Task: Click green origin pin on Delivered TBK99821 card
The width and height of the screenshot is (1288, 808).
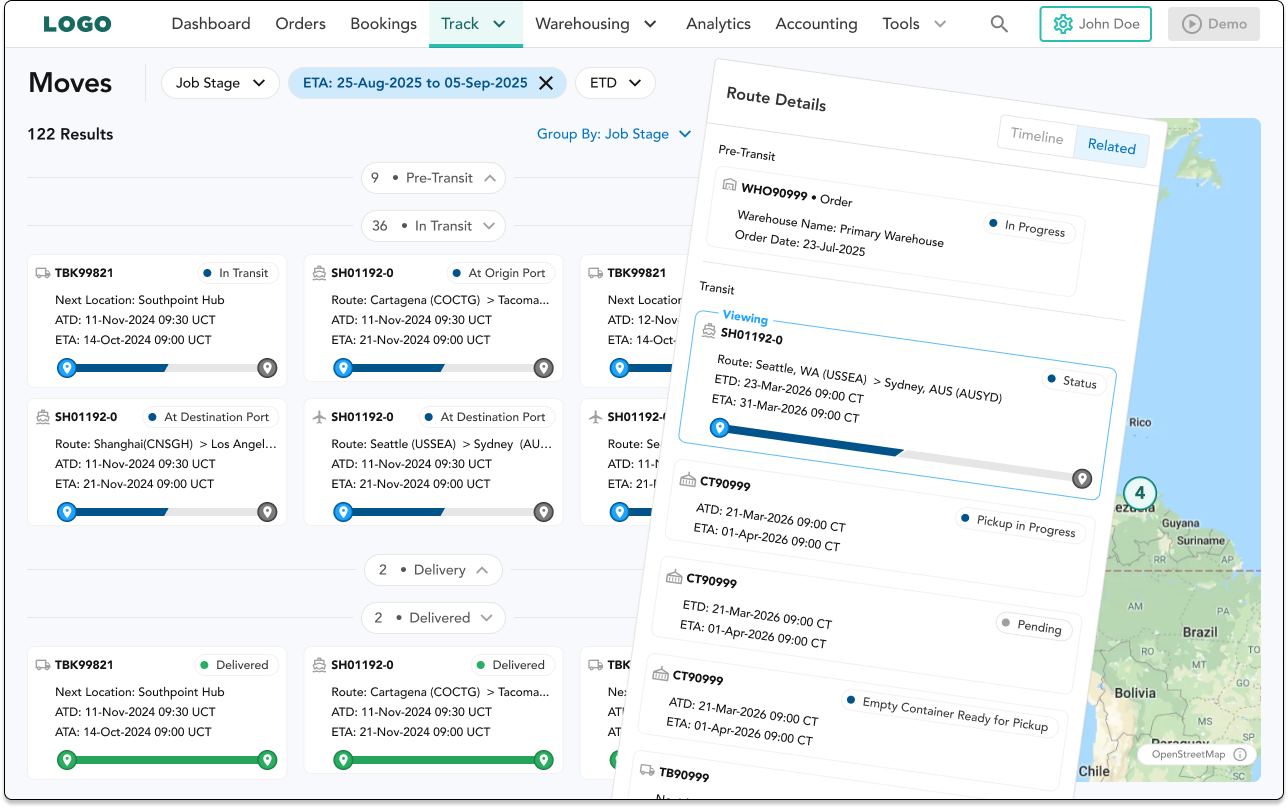Action: [67, 760]
